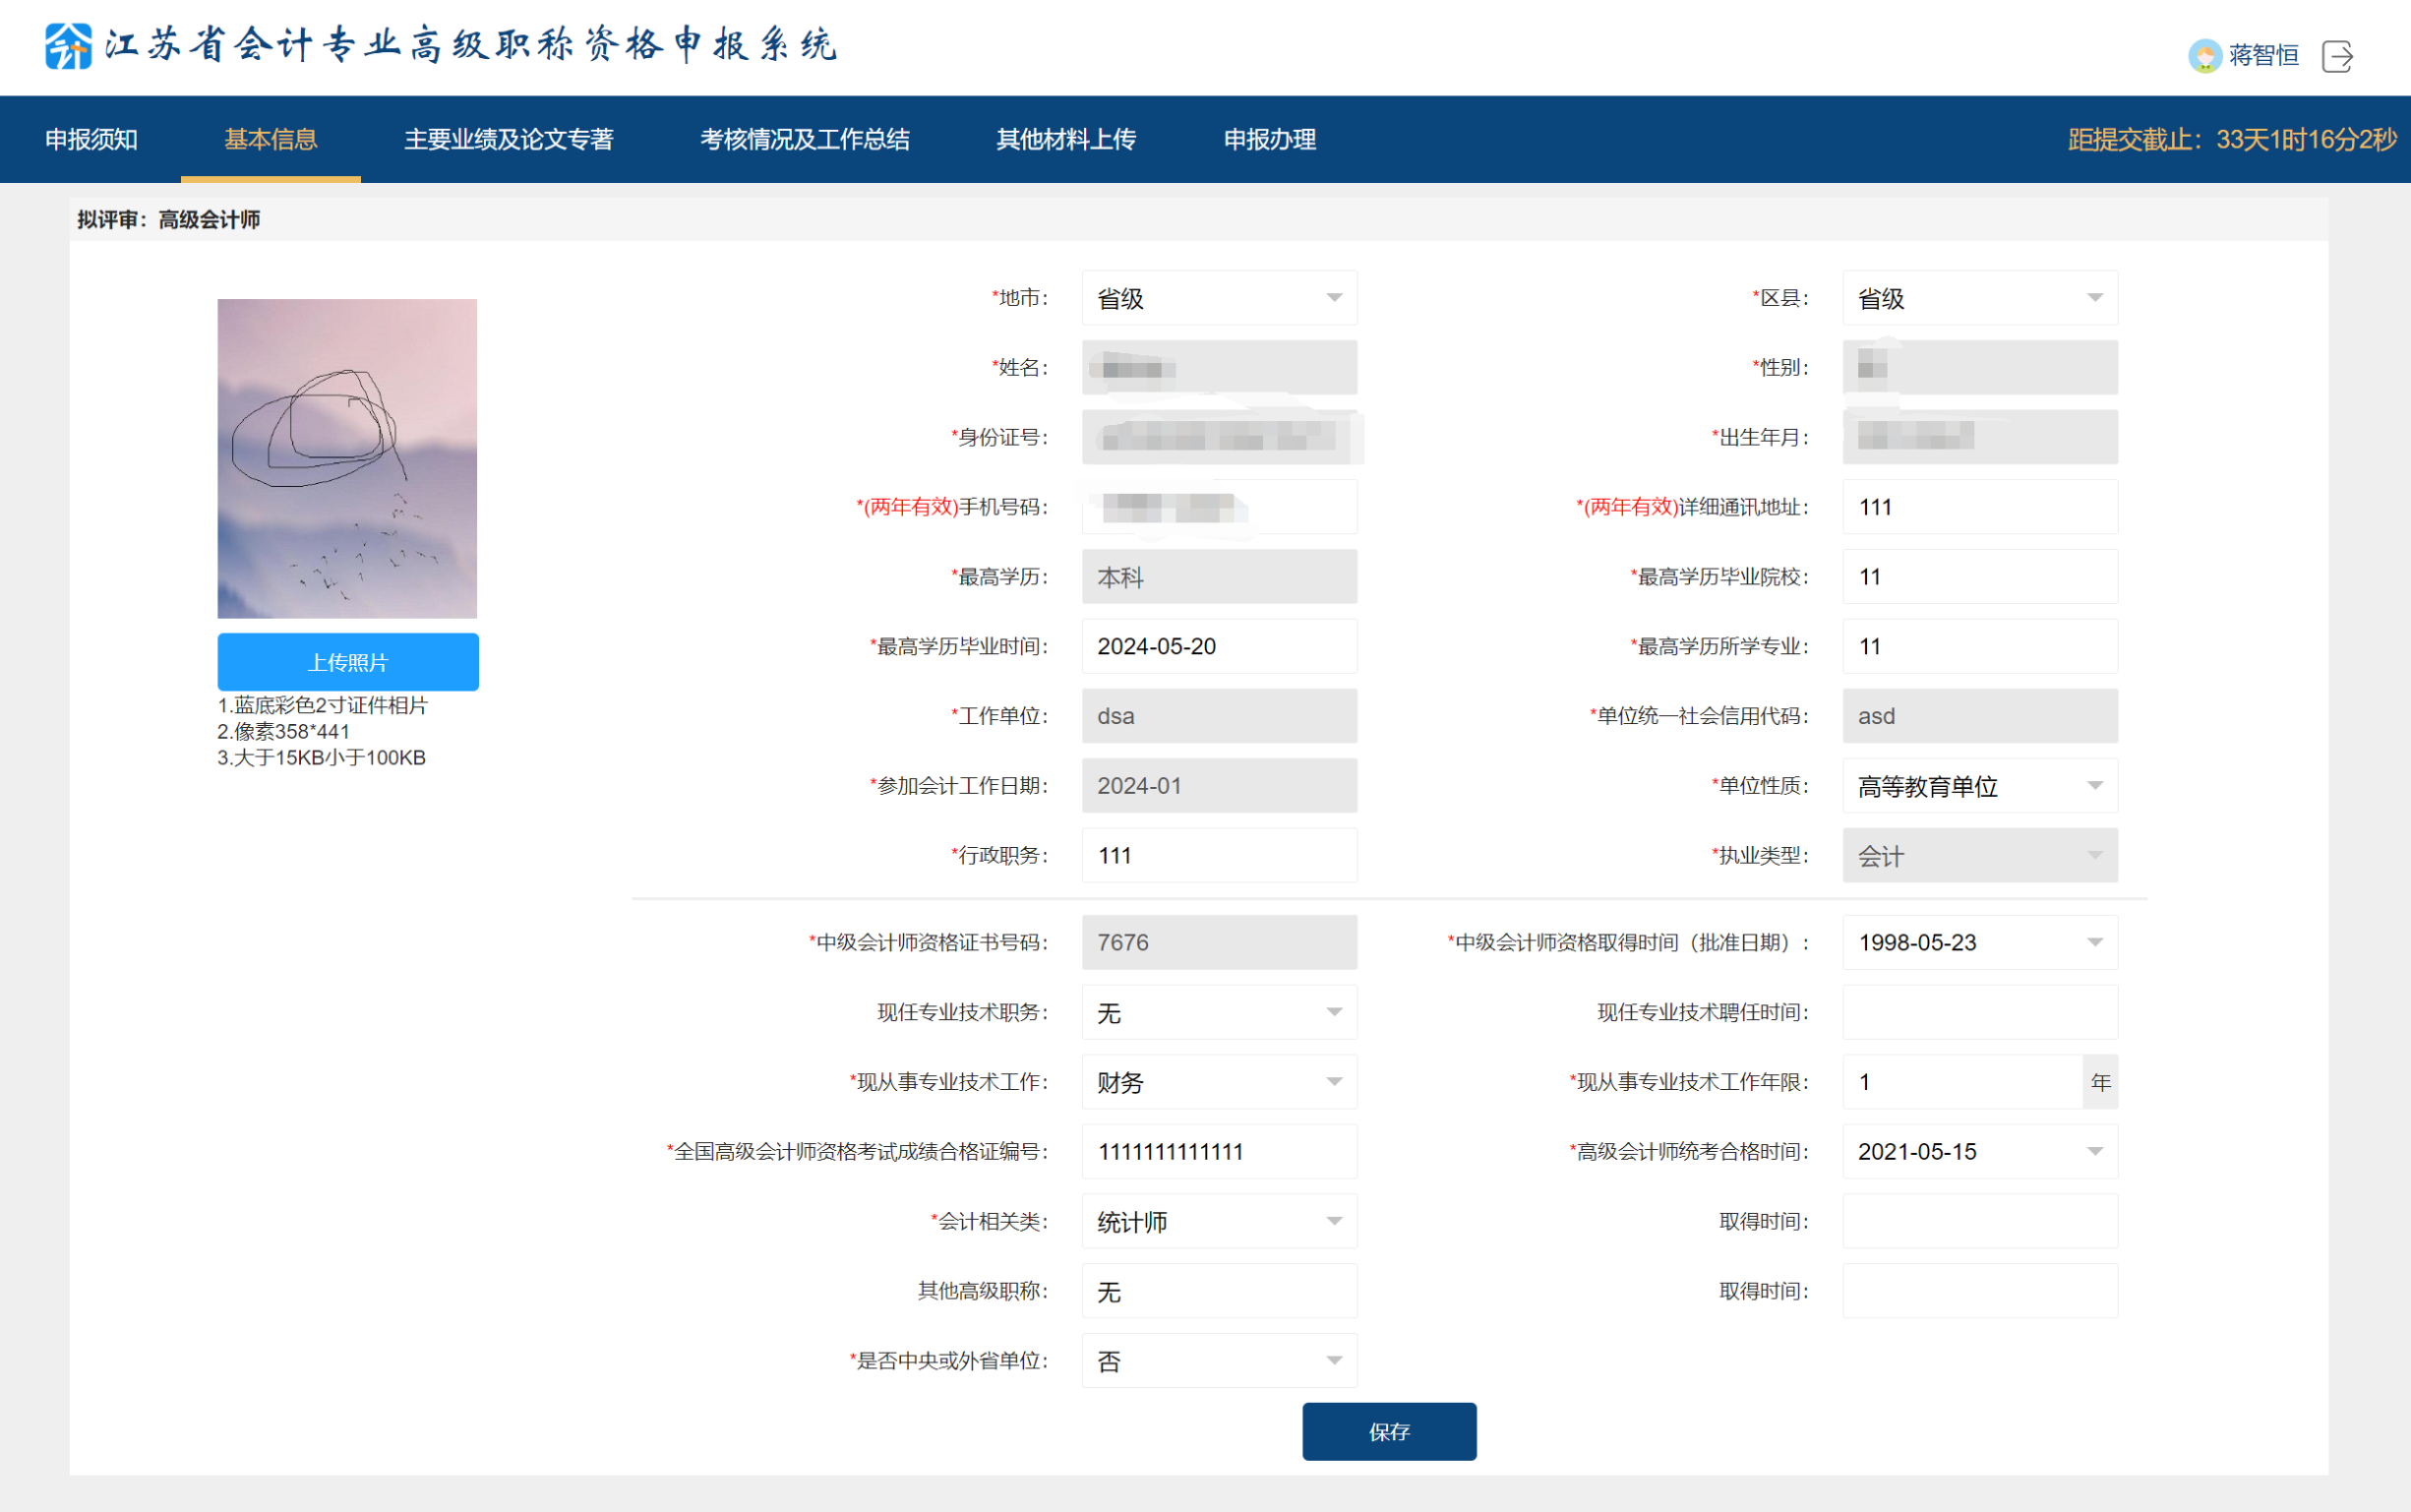Click the 保存 button
This screenshot has height=1512, width=2411.
click(x=1388, y=1431)
